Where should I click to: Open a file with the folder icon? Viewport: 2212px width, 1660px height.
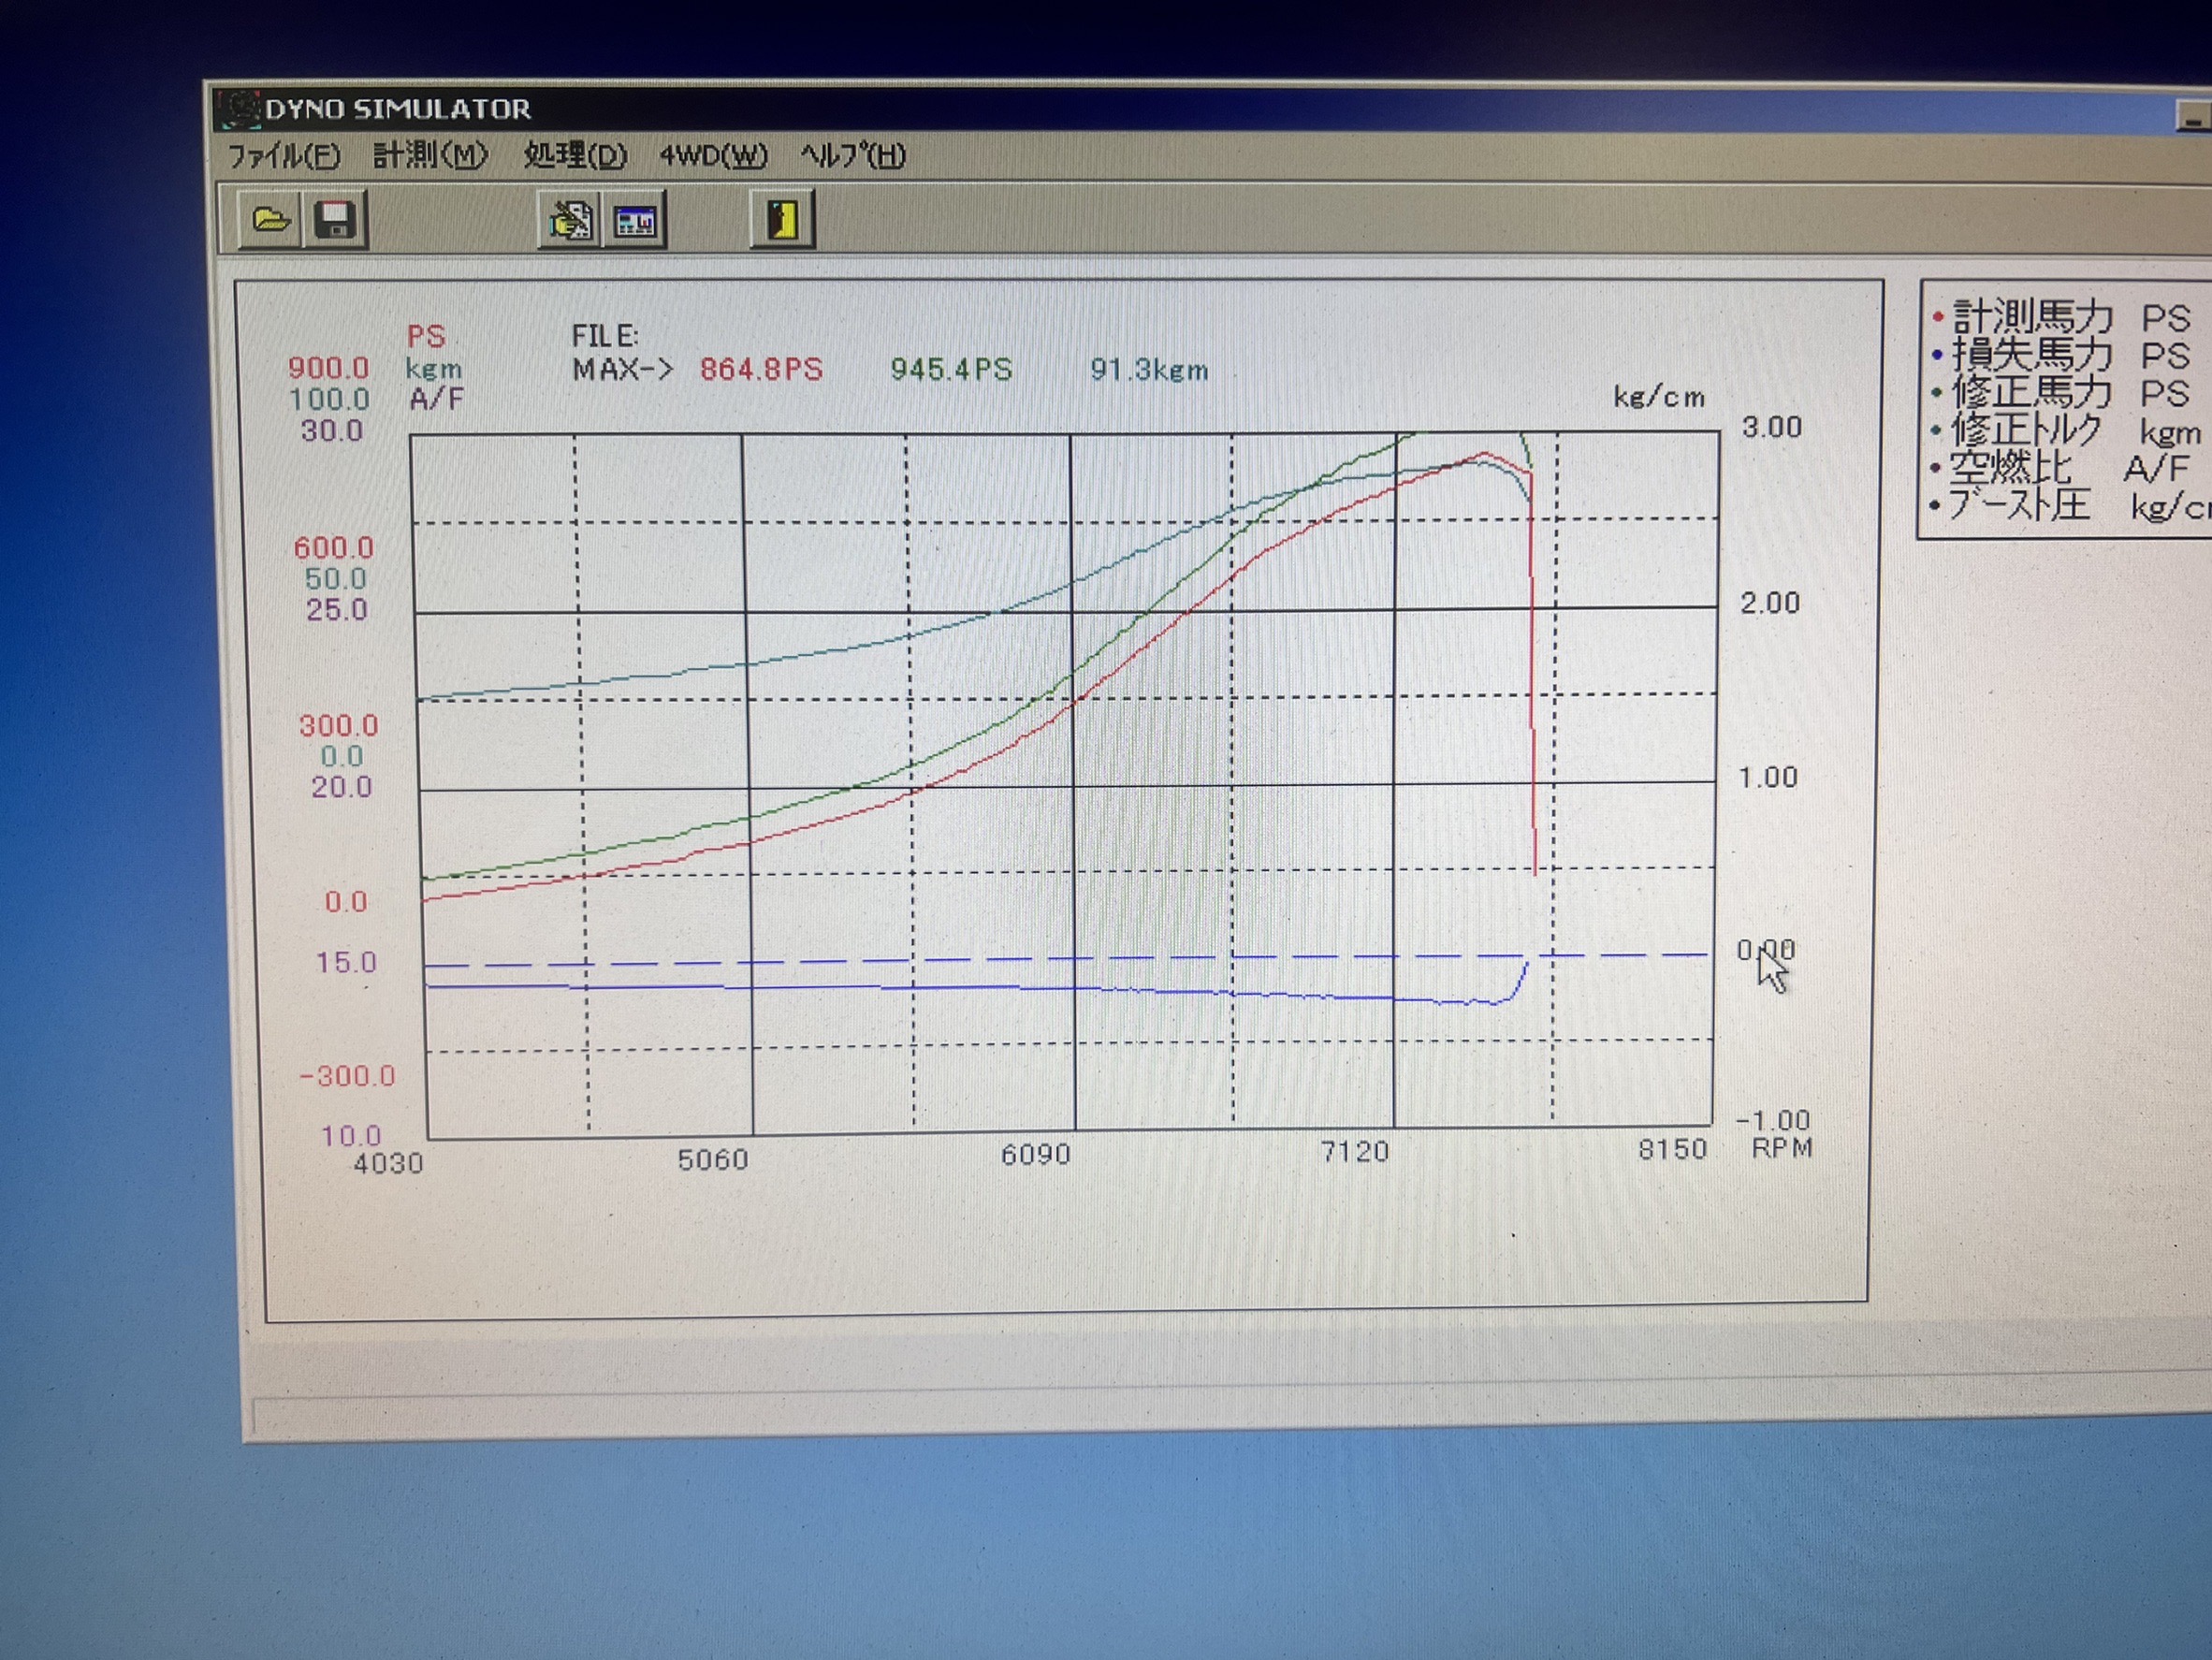tap(270, 219)
